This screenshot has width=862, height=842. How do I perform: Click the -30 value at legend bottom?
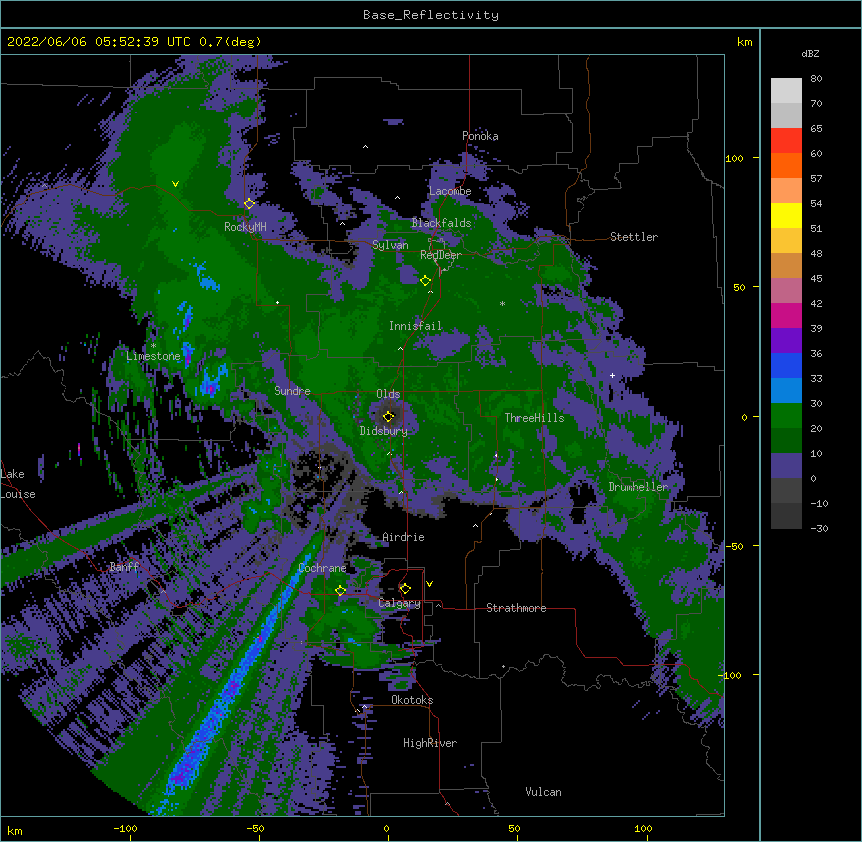(819, 528)
